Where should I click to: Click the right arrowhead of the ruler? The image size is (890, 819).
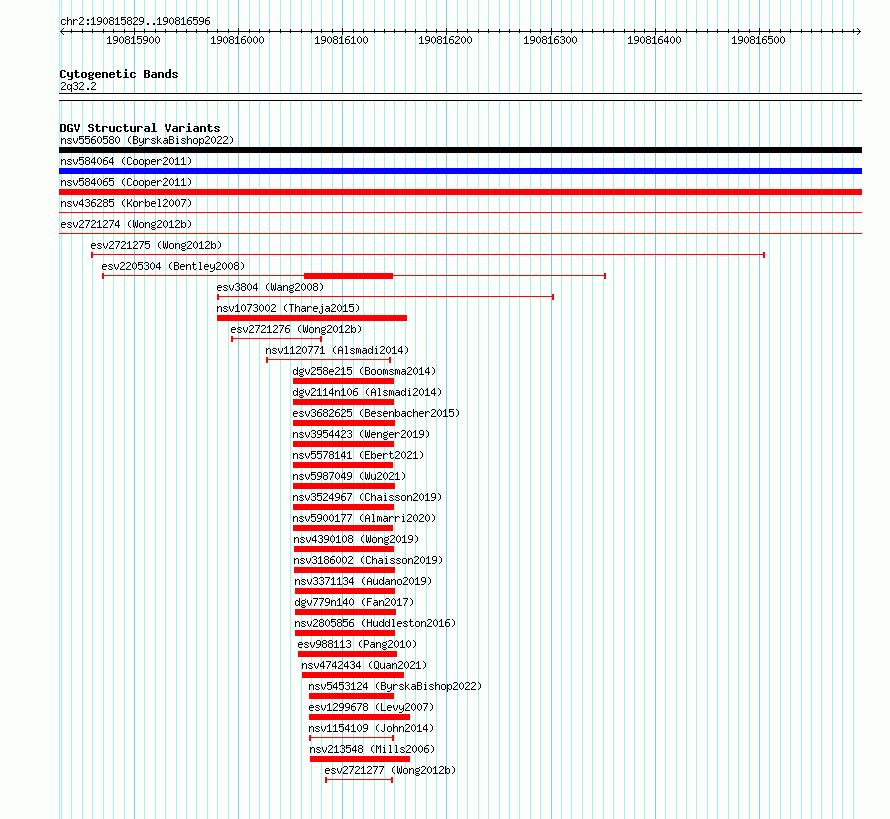point(859,32)
